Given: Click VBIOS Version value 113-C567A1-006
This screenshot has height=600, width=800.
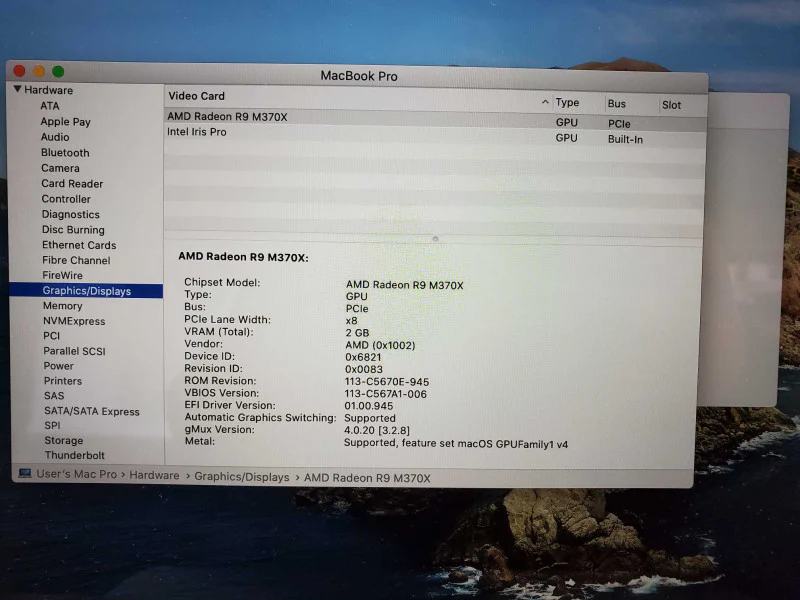Looking at the screenshot, I should [x=385, y=394].
